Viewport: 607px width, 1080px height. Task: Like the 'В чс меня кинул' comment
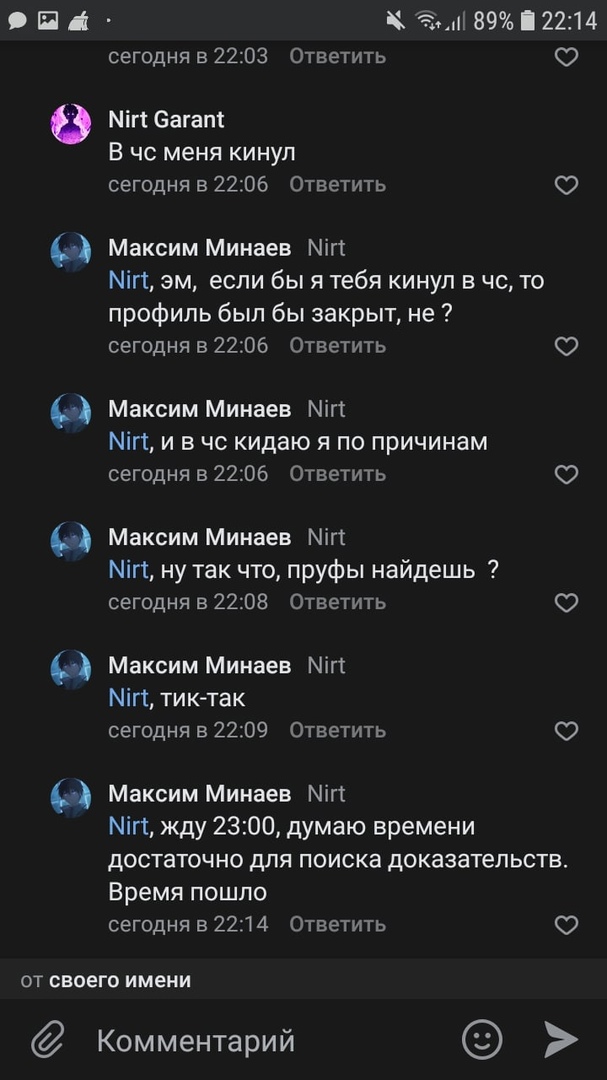566,185
